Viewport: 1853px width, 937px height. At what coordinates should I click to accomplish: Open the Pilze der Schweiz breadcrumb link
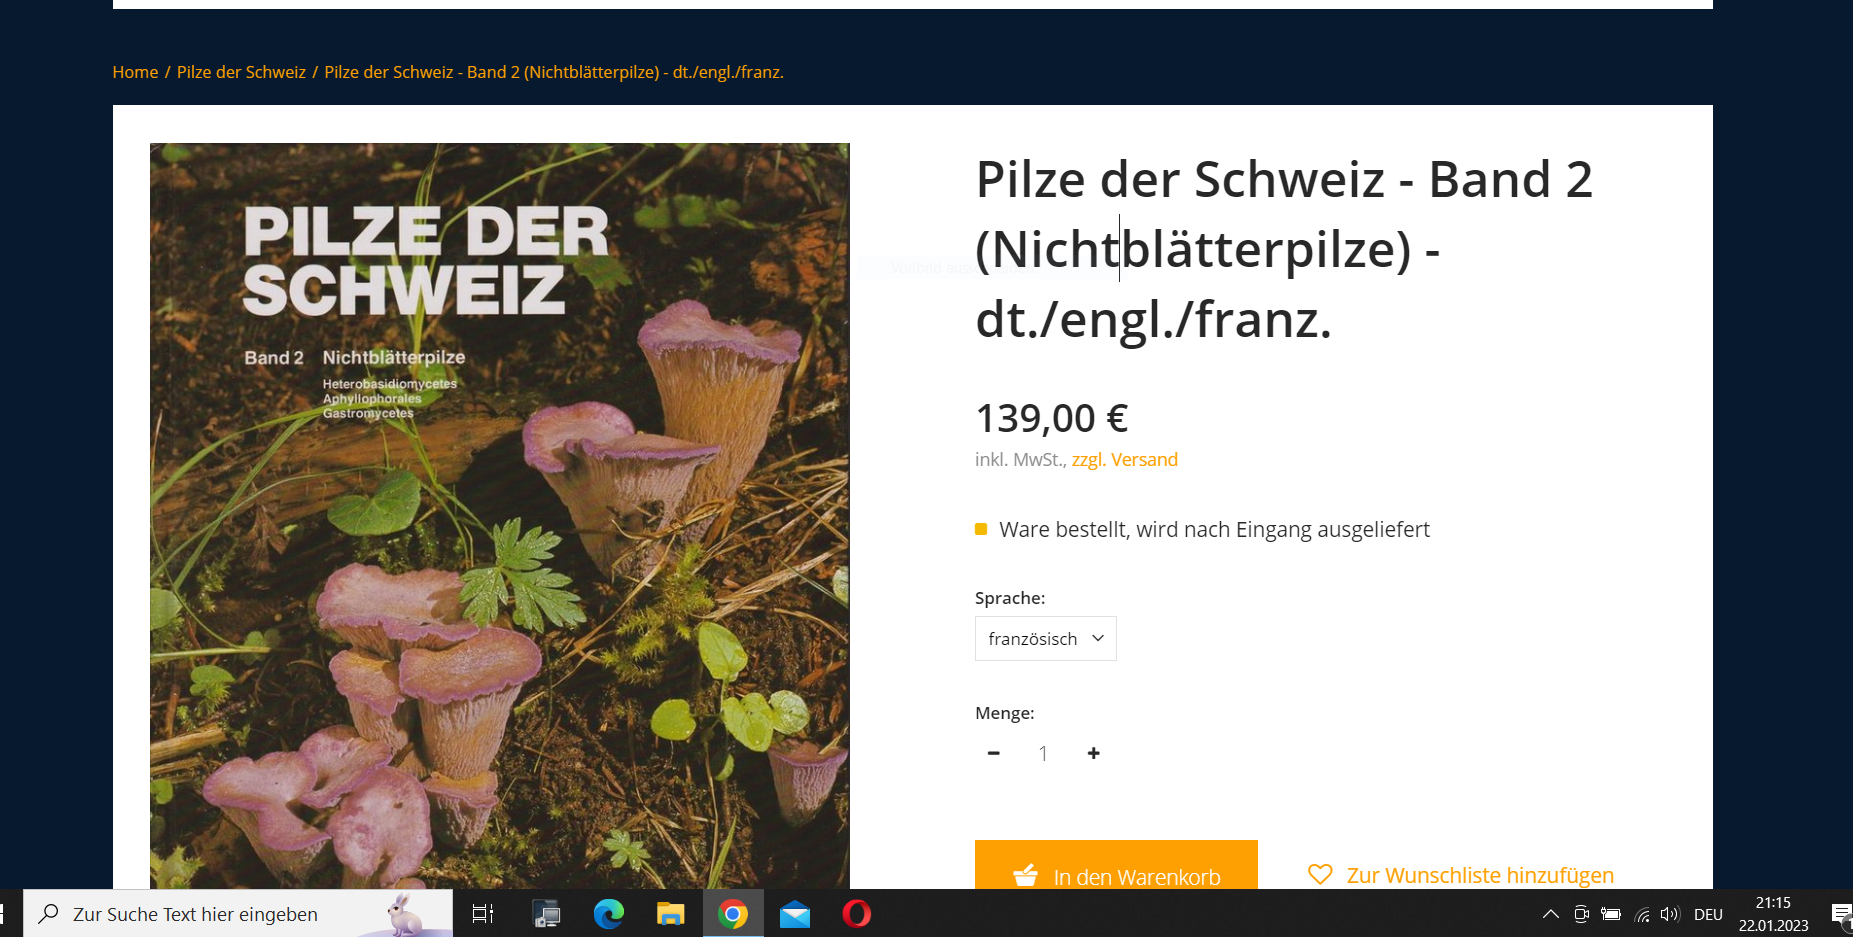pyautogui.click(x=241, y=72)
